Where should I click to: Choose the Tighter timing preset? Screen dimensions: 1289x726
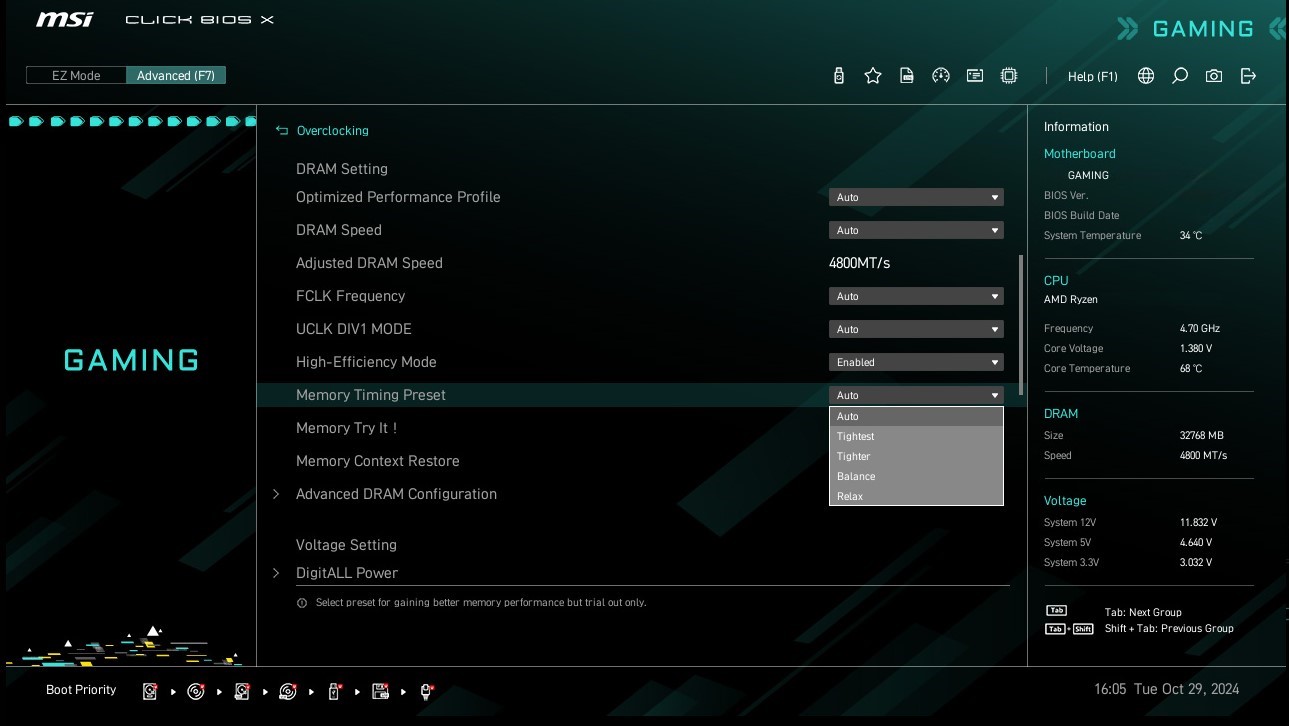click(916, 457)
